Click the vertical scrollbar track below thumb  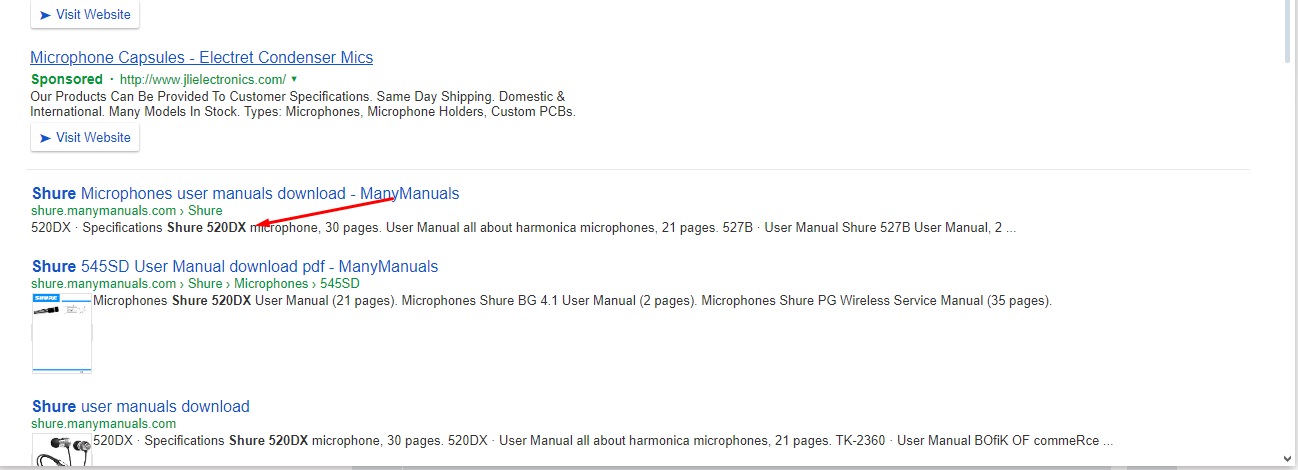[1290, 250]
